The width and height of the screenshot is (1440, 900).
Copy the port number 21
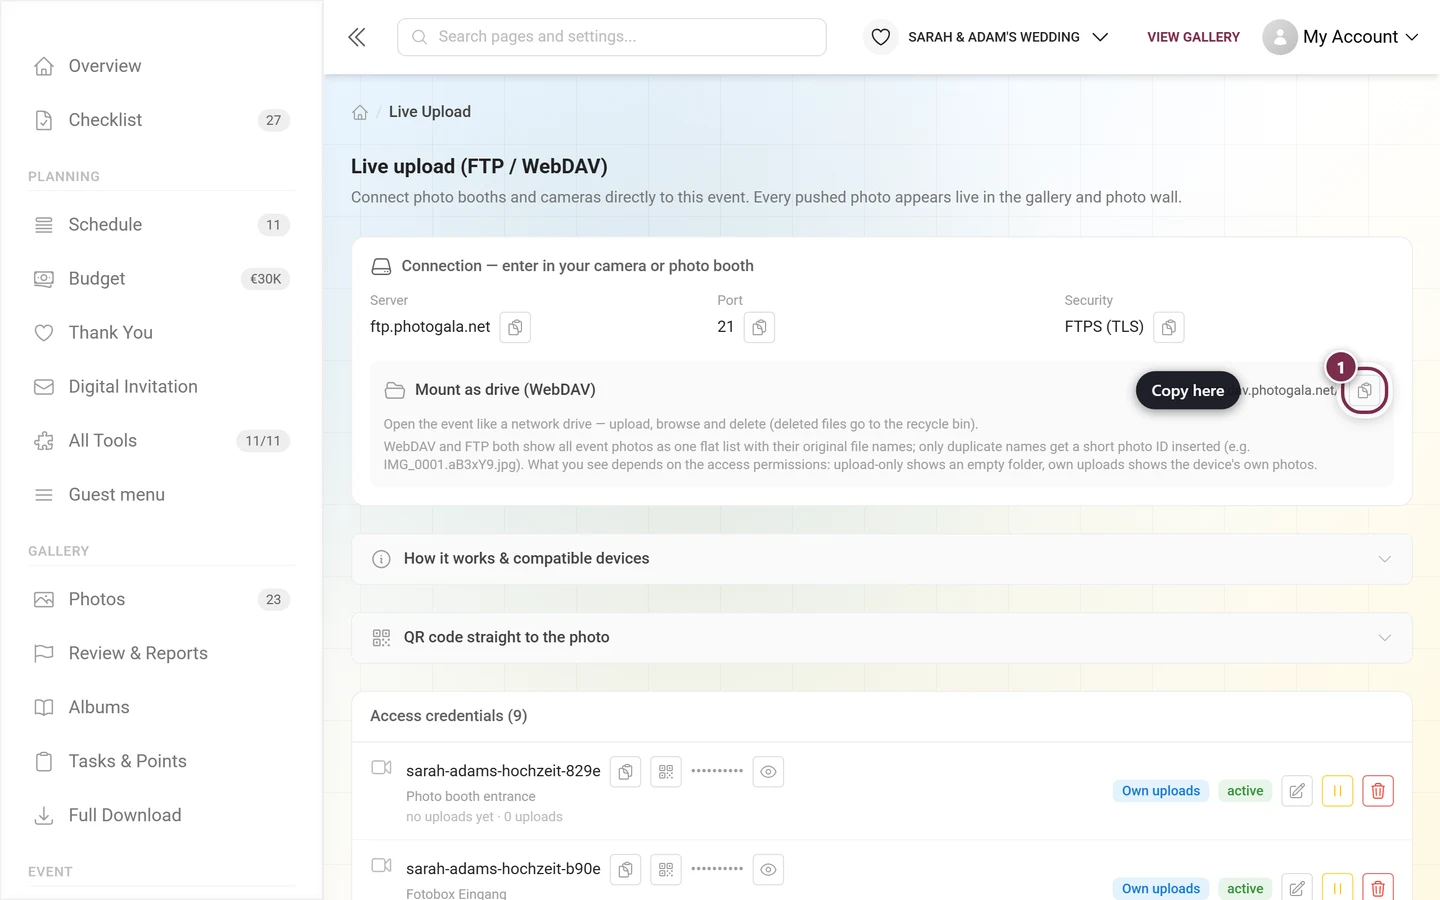tap(759, 327)
